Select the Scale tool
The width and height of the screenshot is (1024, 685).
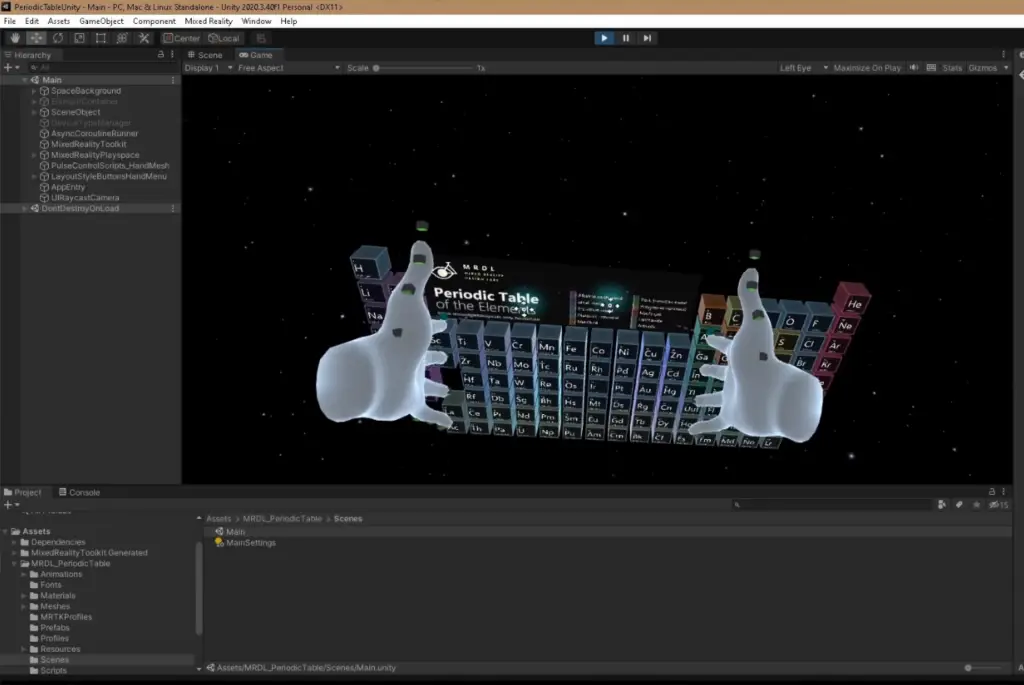[79, 38]
